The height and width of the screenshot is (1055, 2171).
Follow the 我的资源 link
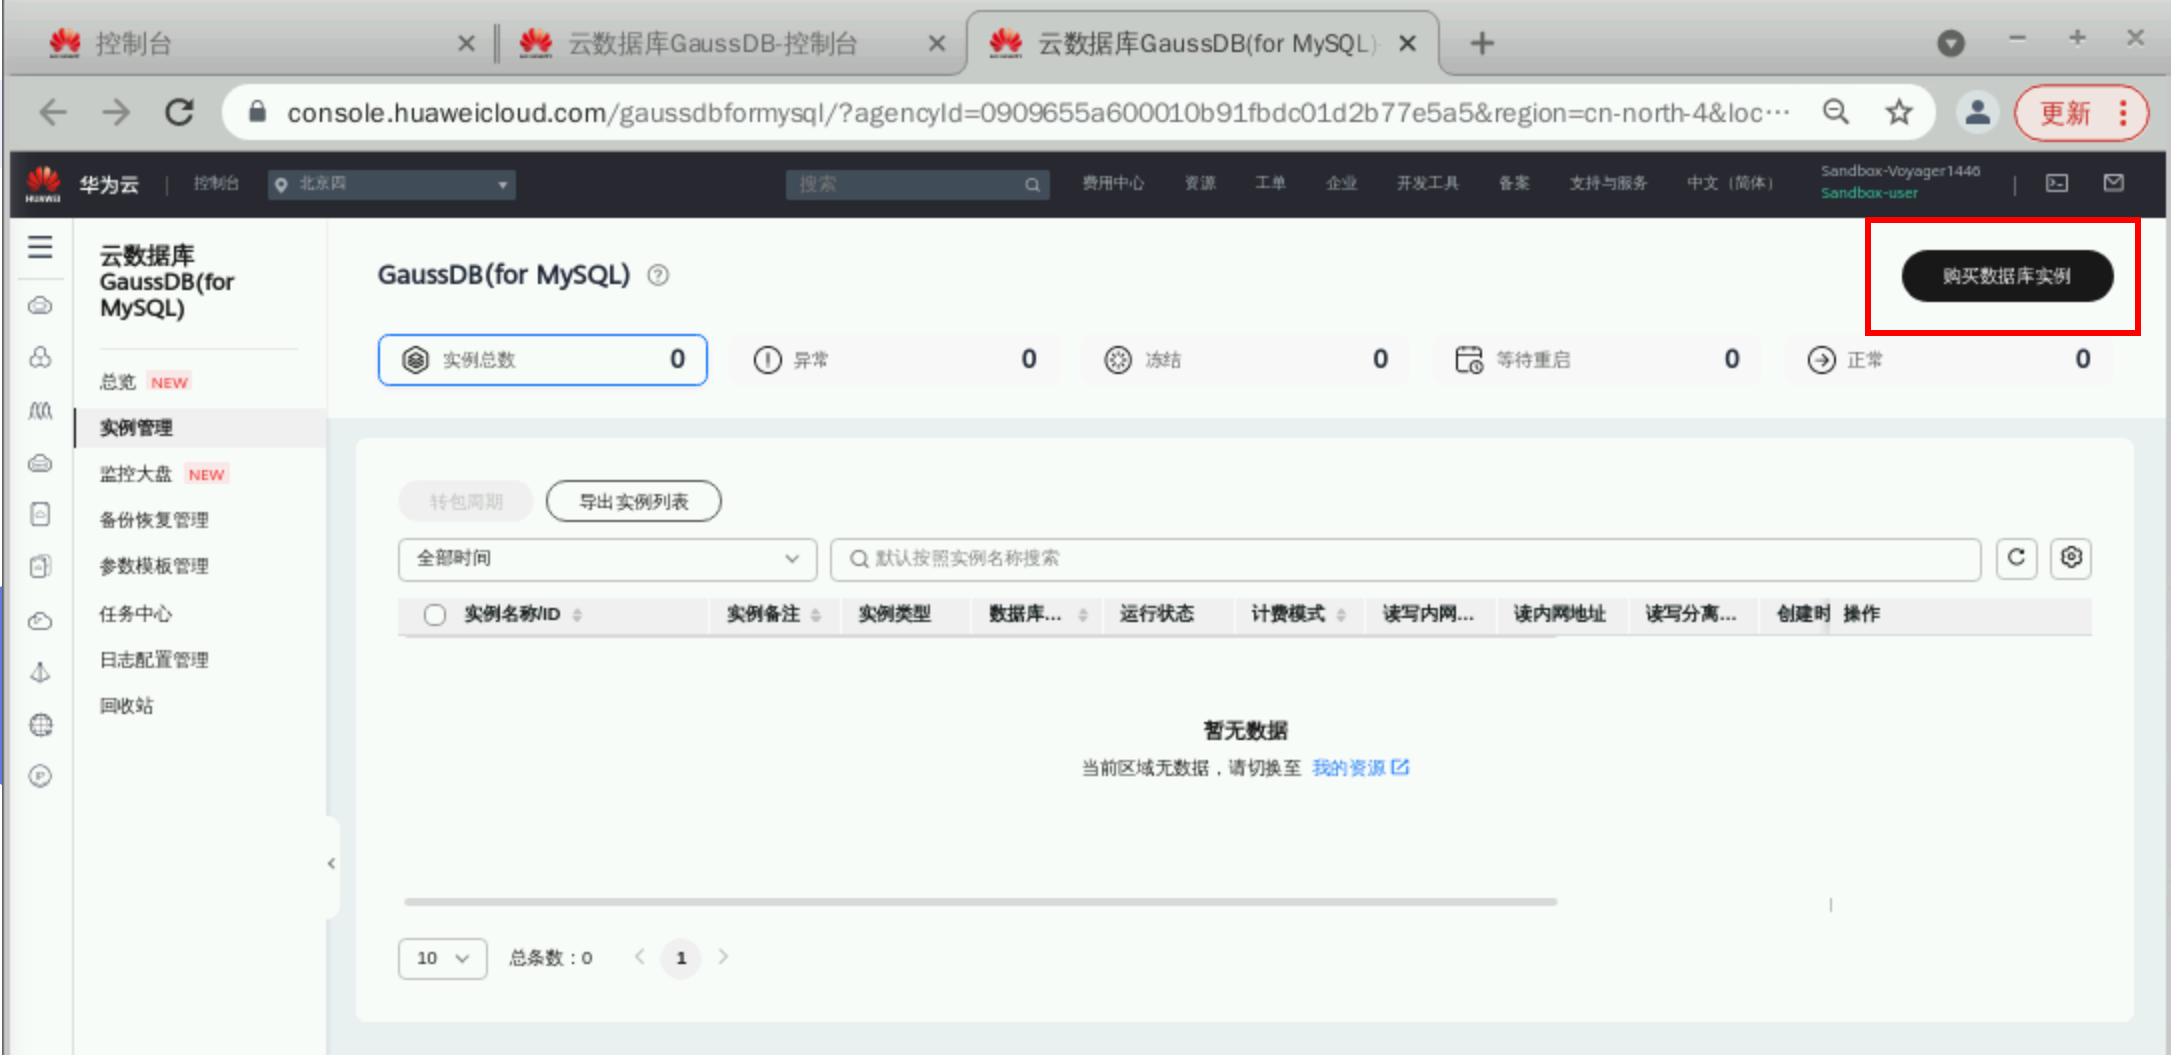[x=1348, y=767]
